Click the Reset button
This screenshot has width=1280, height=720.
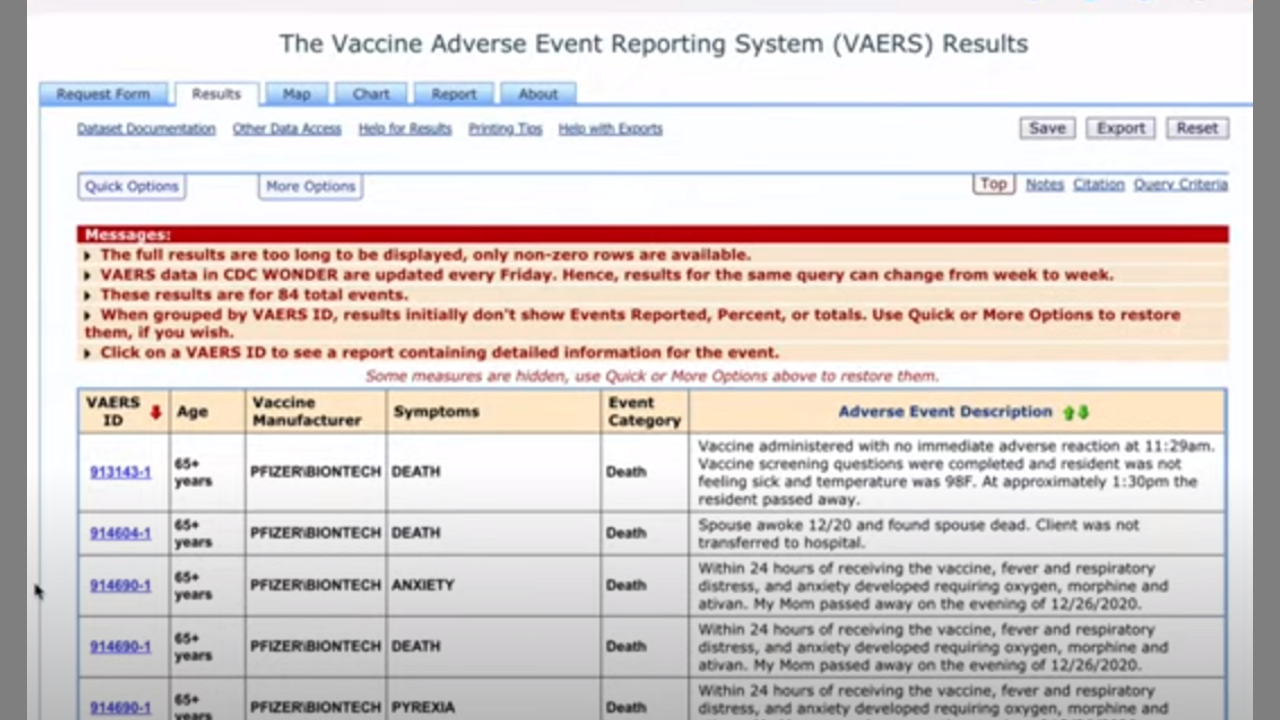pos(1196,128)
